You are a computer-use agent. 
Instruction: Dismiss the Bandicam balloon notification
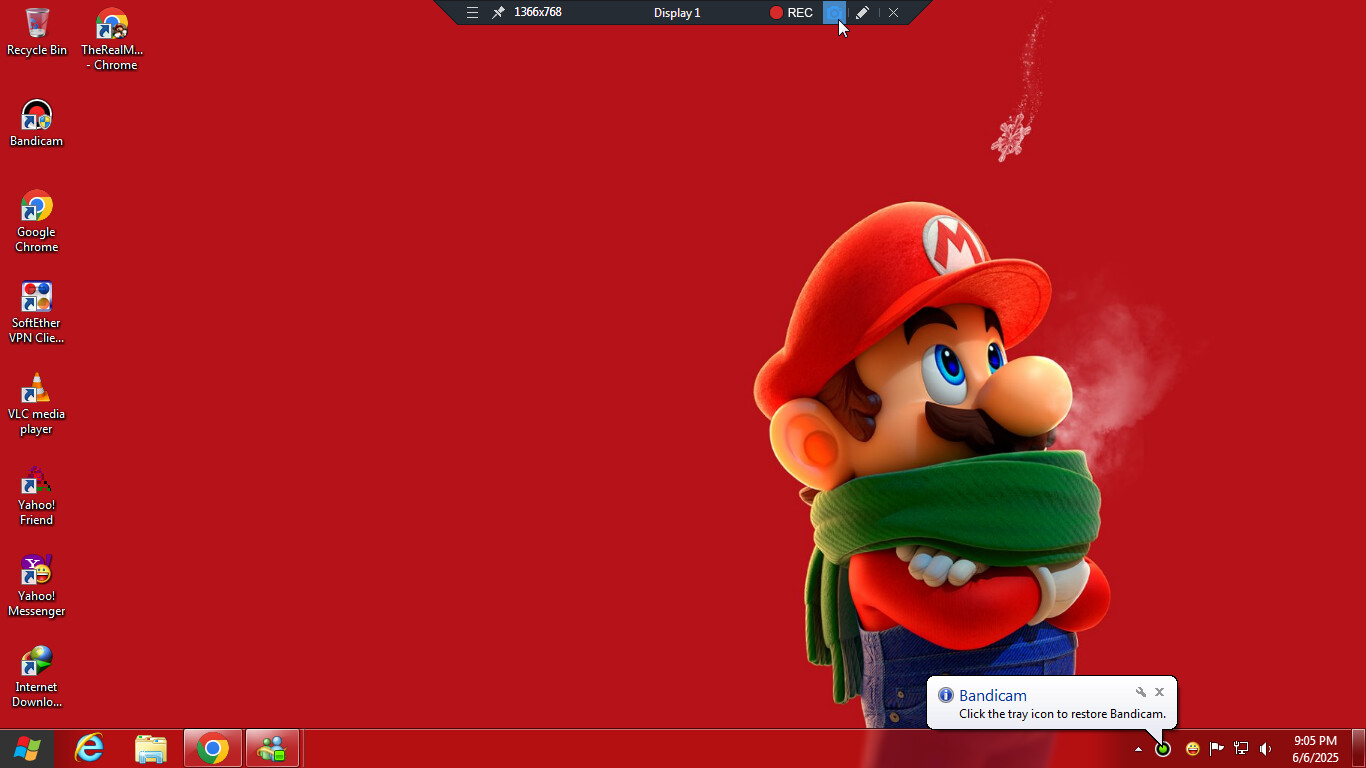(x=1160, y=692)
